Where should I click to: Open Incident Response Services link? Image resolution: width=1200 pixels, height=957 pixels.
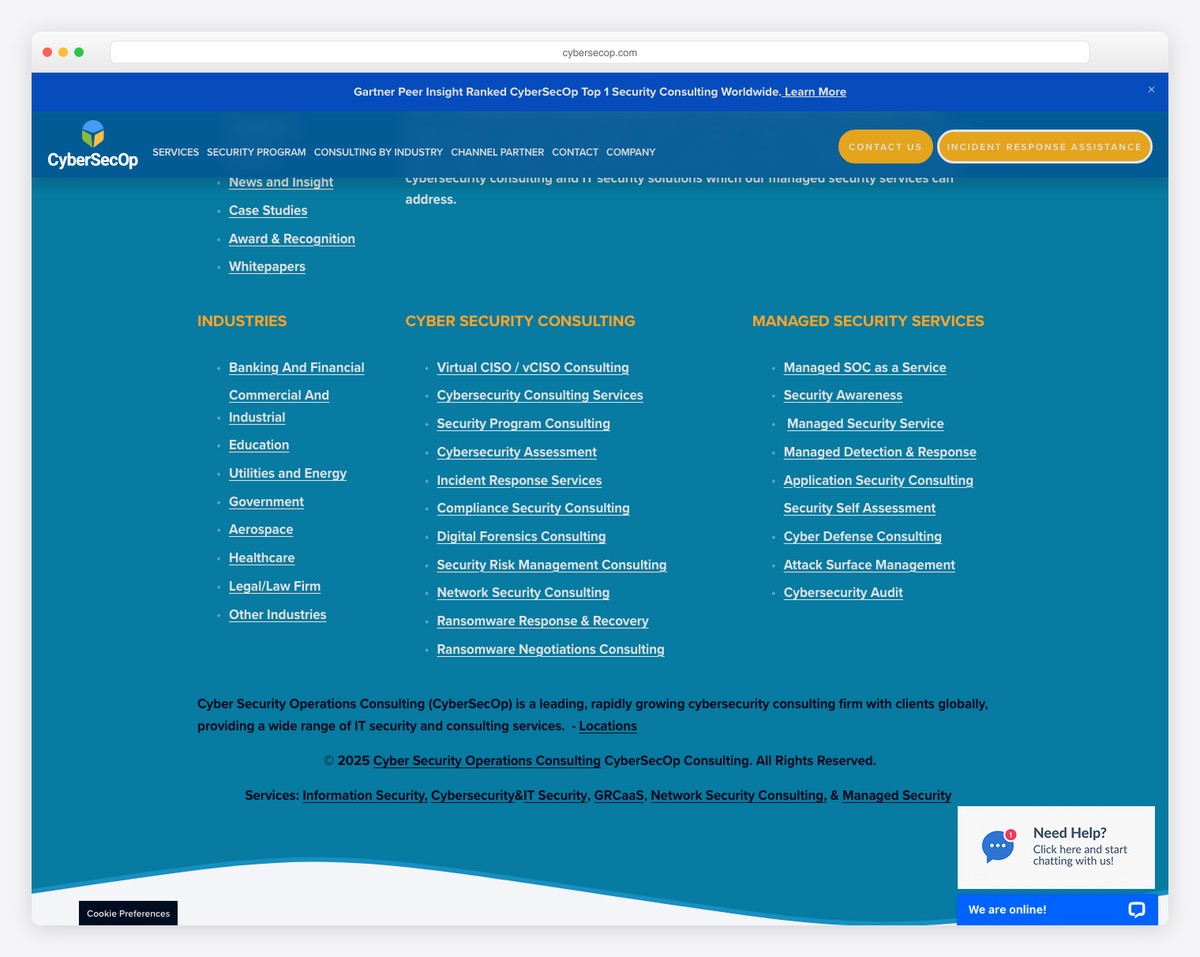point(519,481)
